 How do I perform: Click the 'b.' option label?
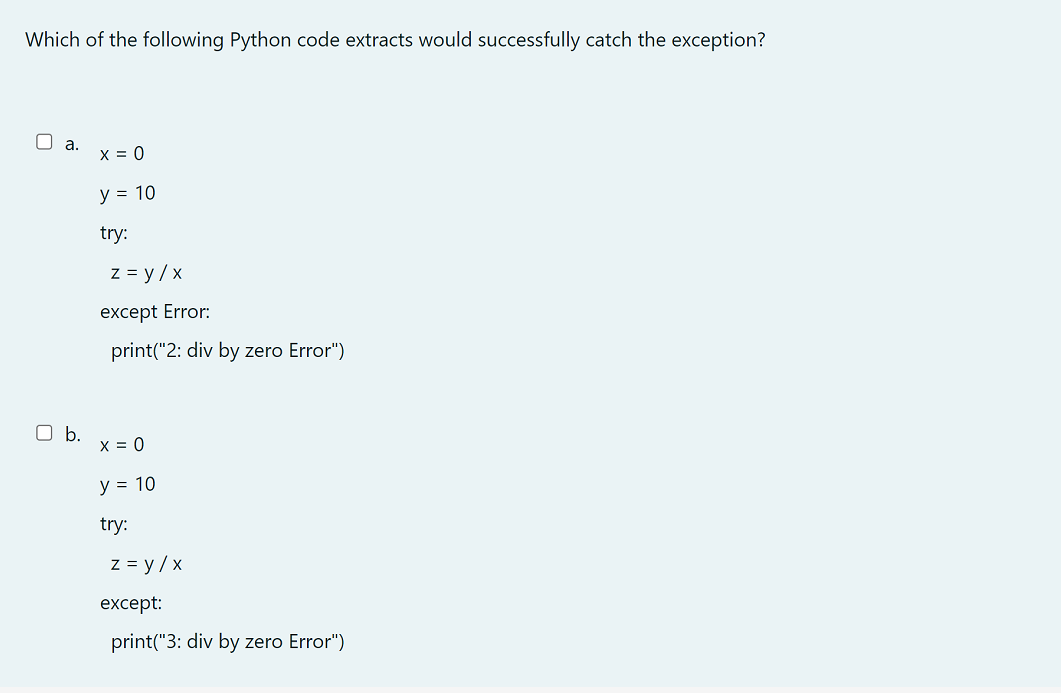click(73, 434)
